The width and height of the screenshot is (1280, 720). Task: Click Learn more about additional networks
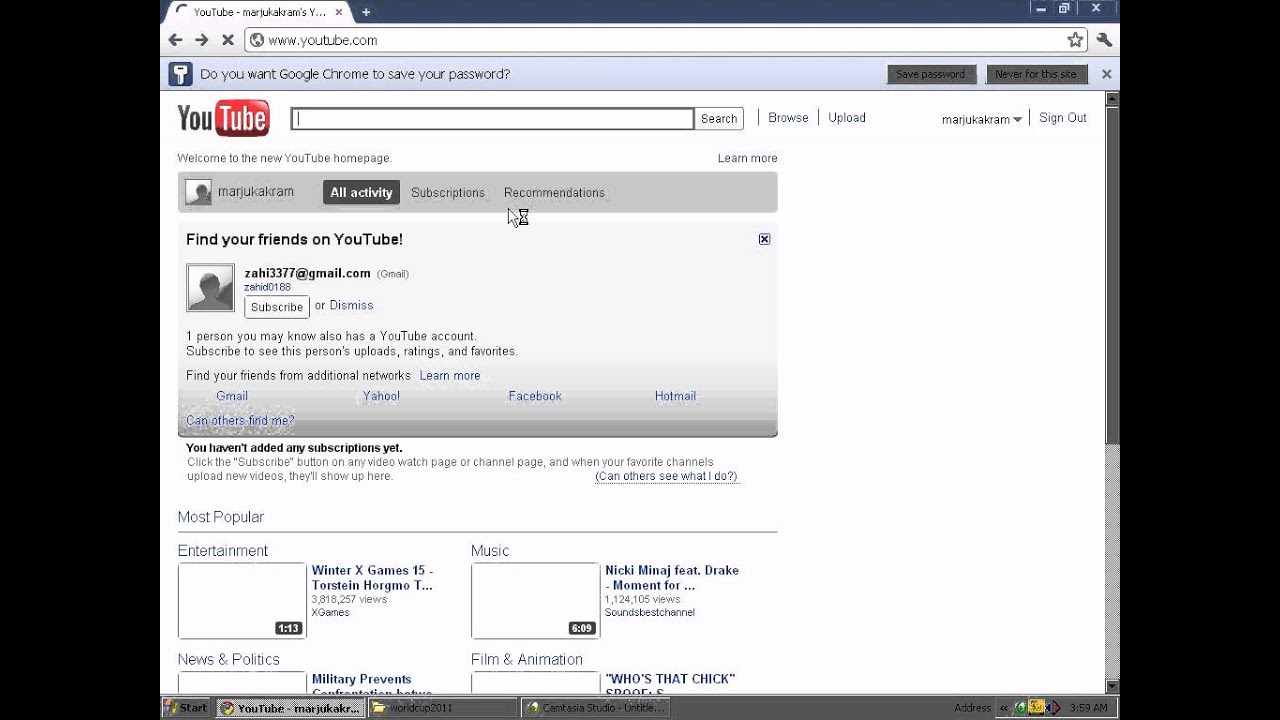click(450, 376)
